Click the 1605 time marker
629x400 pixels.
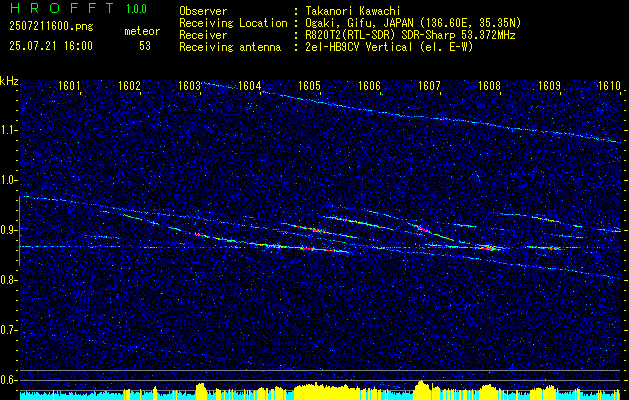pos(309,86)
